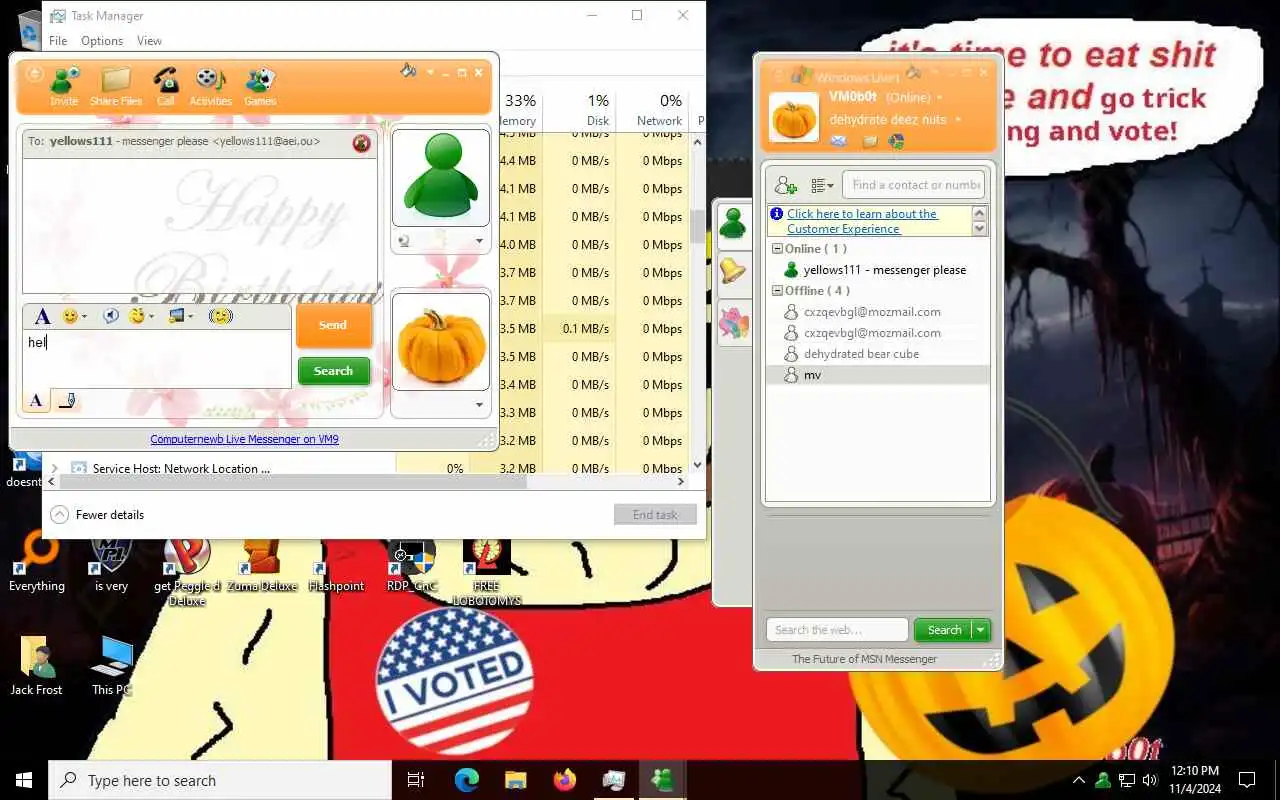This screenshot has width=1280, height=800.
Task: Click the paintbrush in Messenger main title bar
Action: pos(912,73)
